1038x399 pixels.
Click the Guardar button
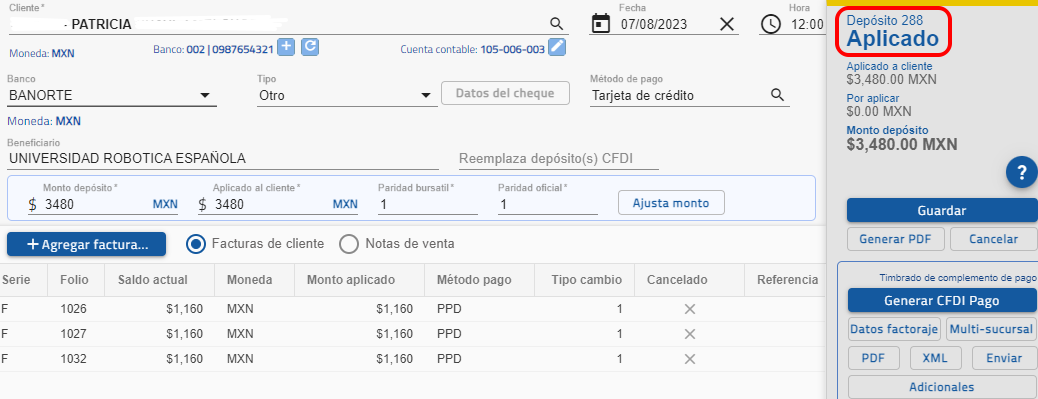[x=941, y=210]
